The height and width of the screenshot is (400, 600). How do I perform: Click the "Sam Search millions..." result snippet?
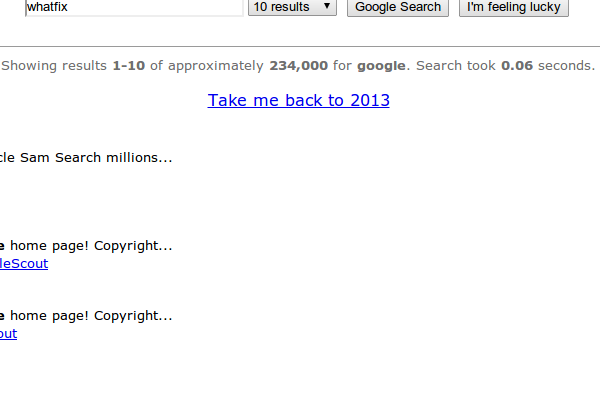[x=96, y=157]
